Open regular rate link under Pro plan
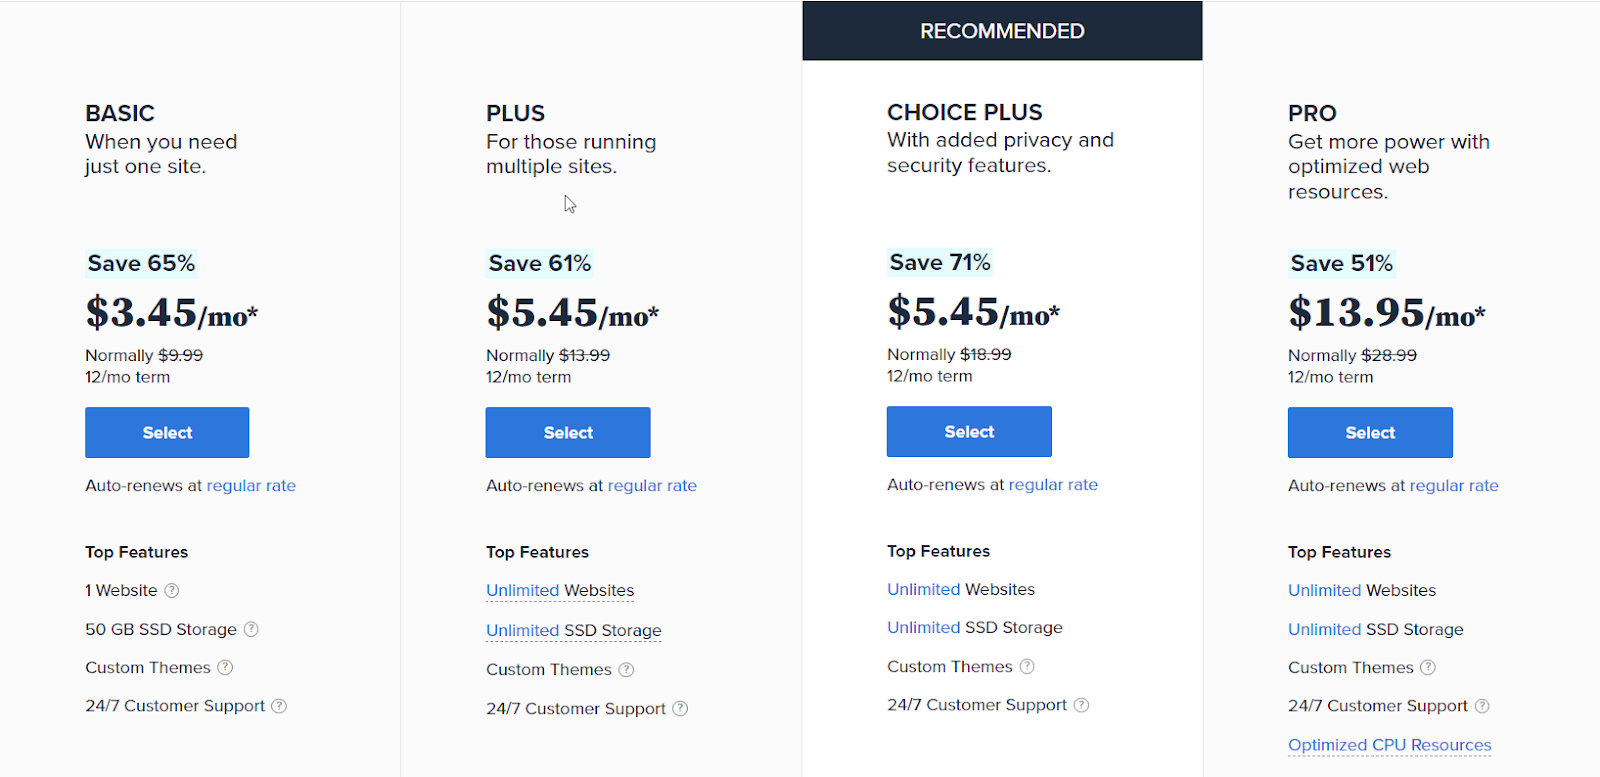This screenshot has width=1600, height=777. point(1454,486)
